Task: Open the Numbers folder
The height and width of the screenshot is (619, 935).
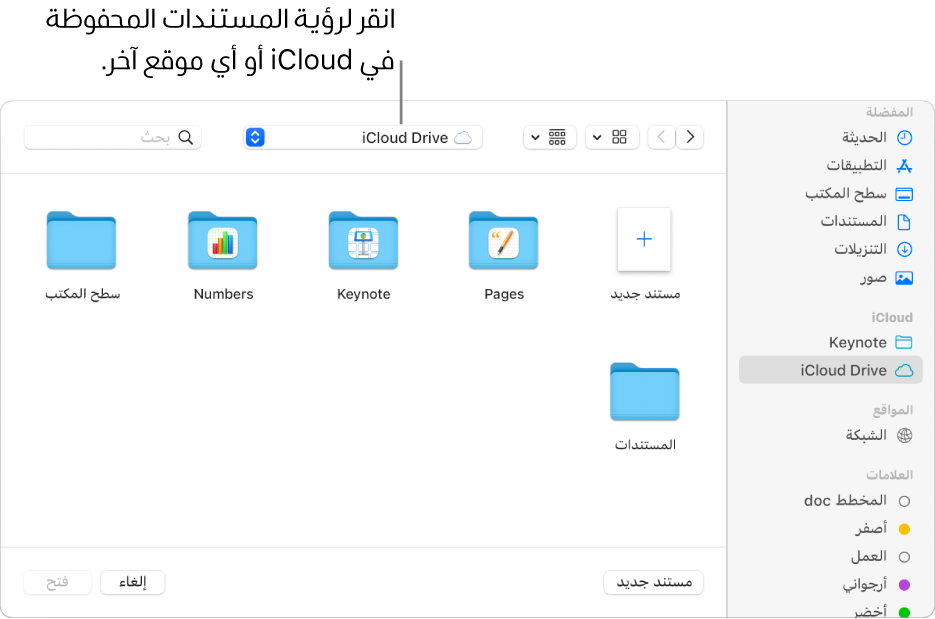Action: point(222,242)
